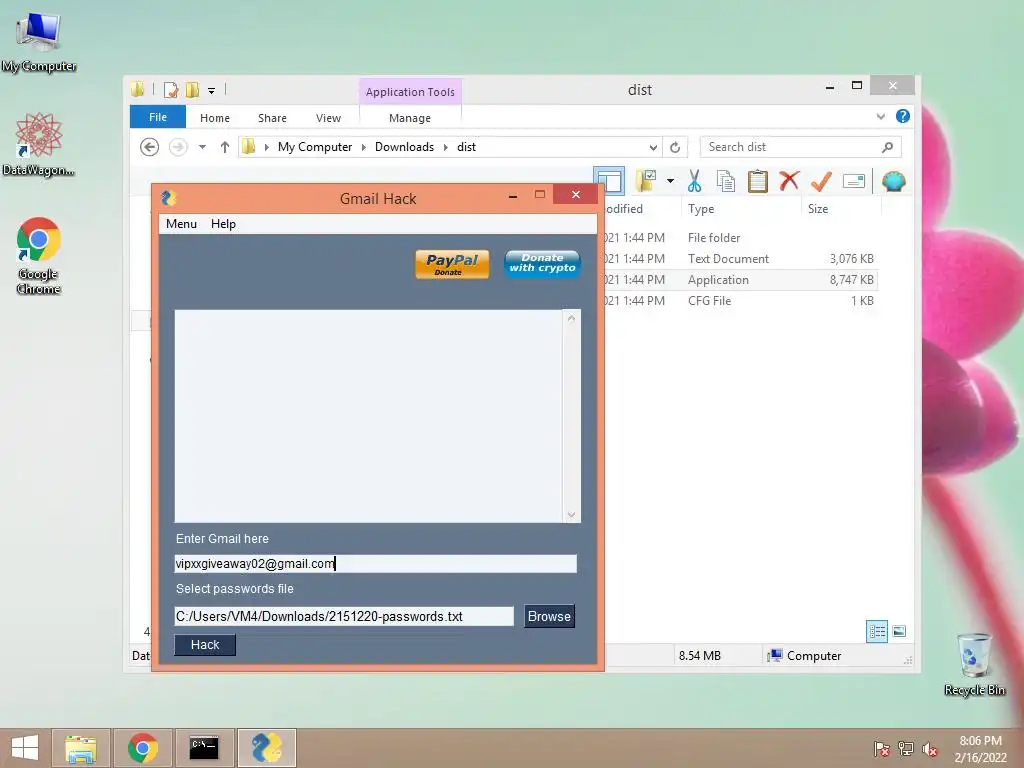
Task: Open the DataWagon desktop shortcut
Action: click(x=39, y=144)
